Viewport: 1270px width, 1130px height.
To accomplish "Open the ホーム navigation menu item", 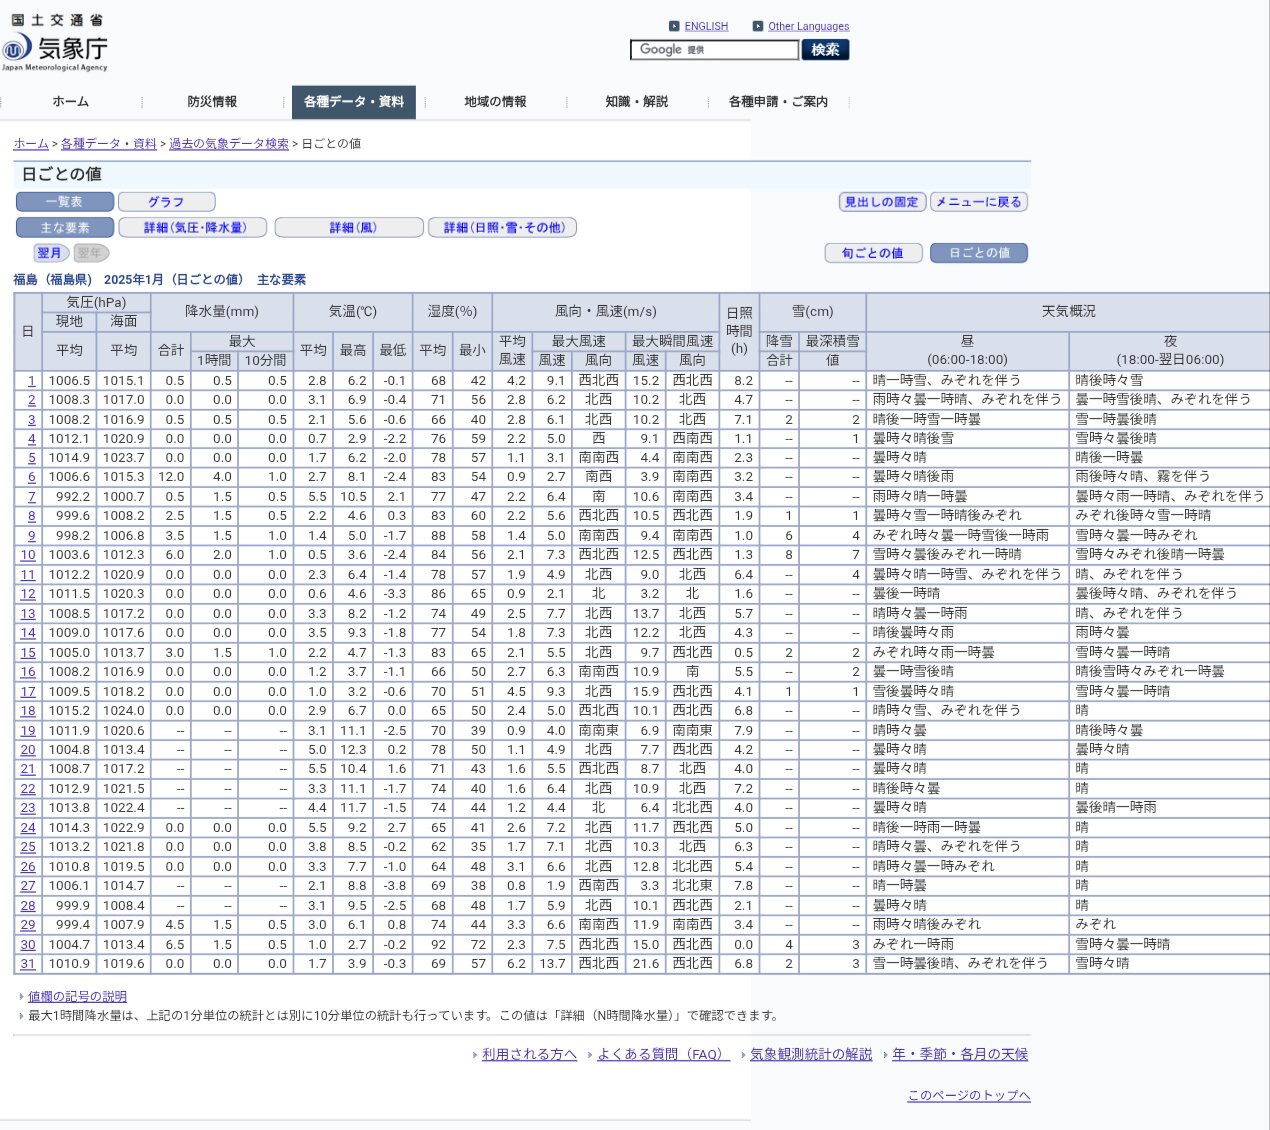I will pos(70,102).
